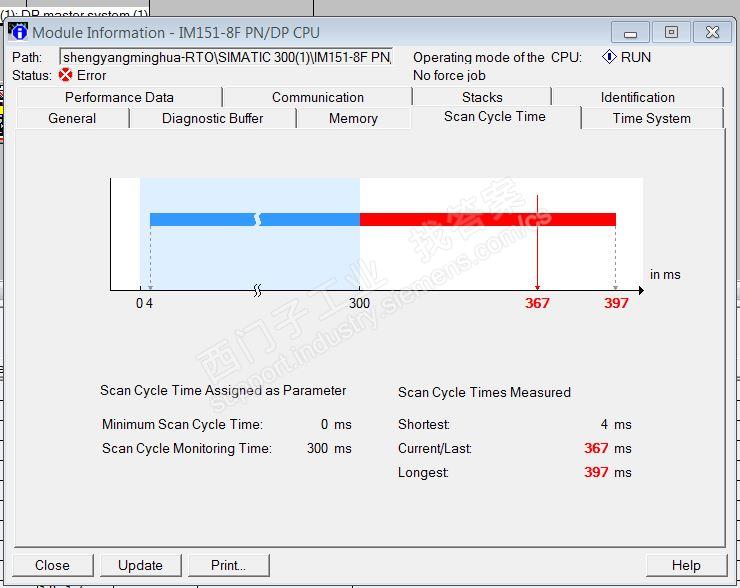Click the Module Information title bar icon
This screenshot has height=588, width=740.
click(18, 32)
